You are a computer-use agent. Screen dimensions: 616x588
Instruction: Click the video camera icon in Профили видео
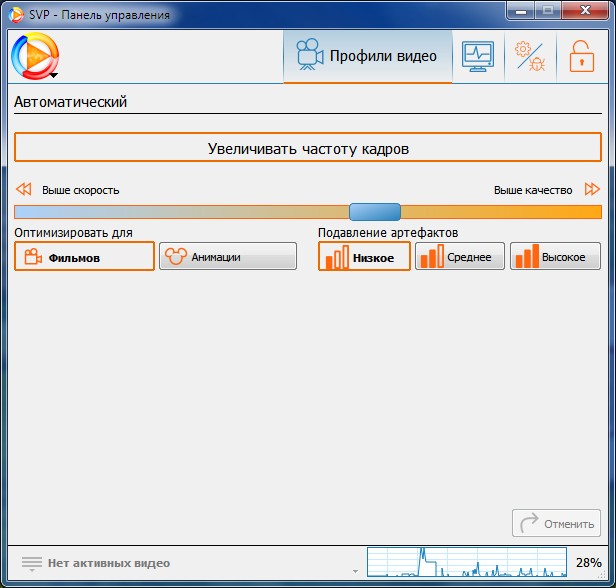tap(310, 55)
